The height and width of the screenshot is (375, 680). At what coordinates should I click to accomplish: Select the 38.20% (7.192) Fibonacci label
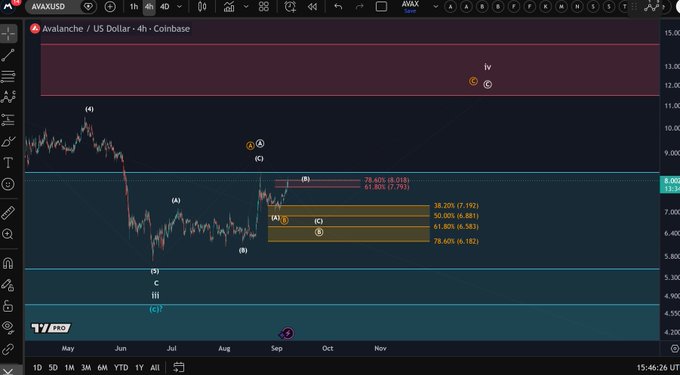456,206
